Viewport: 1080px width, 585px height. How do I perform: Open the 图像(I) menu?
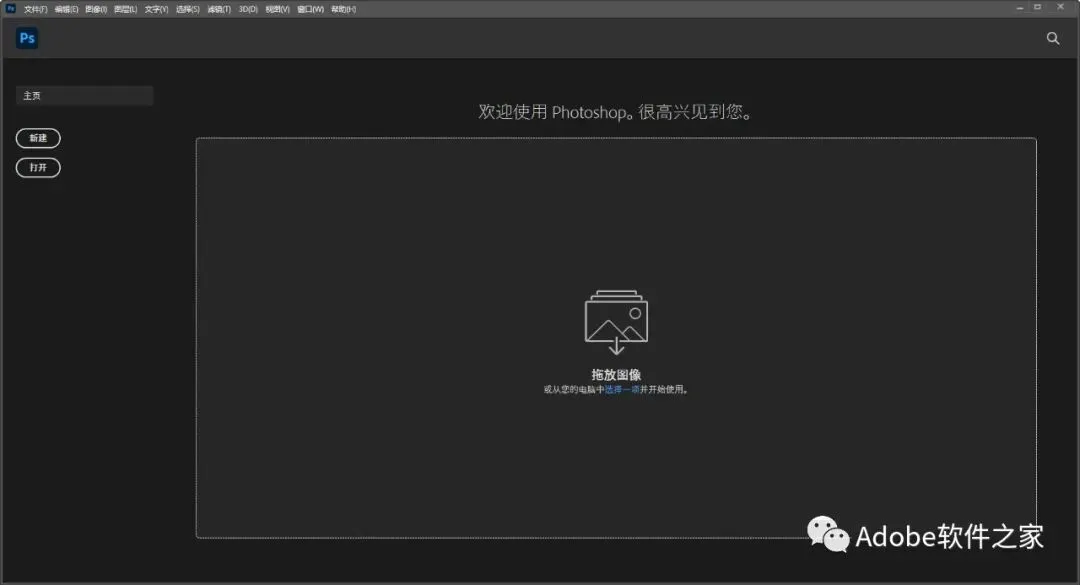tap(96, 9)
